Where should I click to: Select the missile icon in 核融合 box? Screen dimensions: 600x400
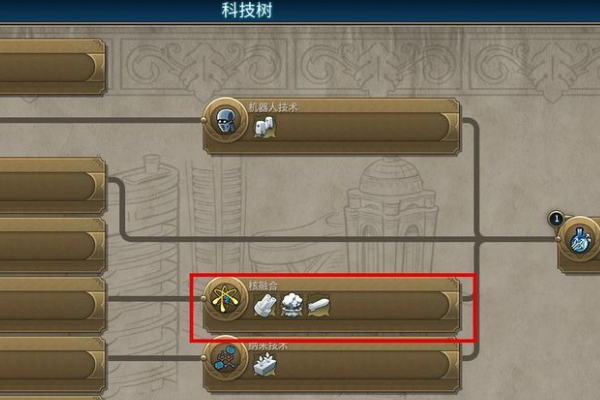click(318, 305)
